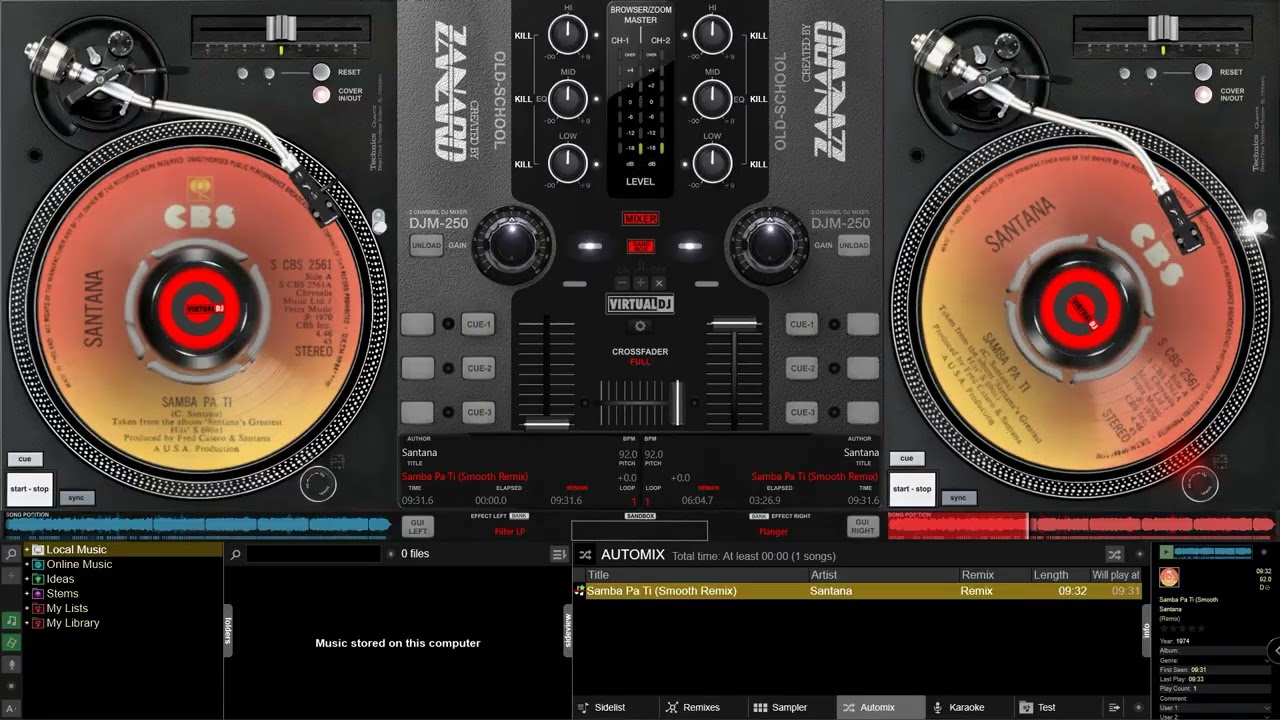Image resolution: width=1280 pixels, height=720 pixels.
Task: Click the GUI RIGHT button
Action: (x=863, y=526)
